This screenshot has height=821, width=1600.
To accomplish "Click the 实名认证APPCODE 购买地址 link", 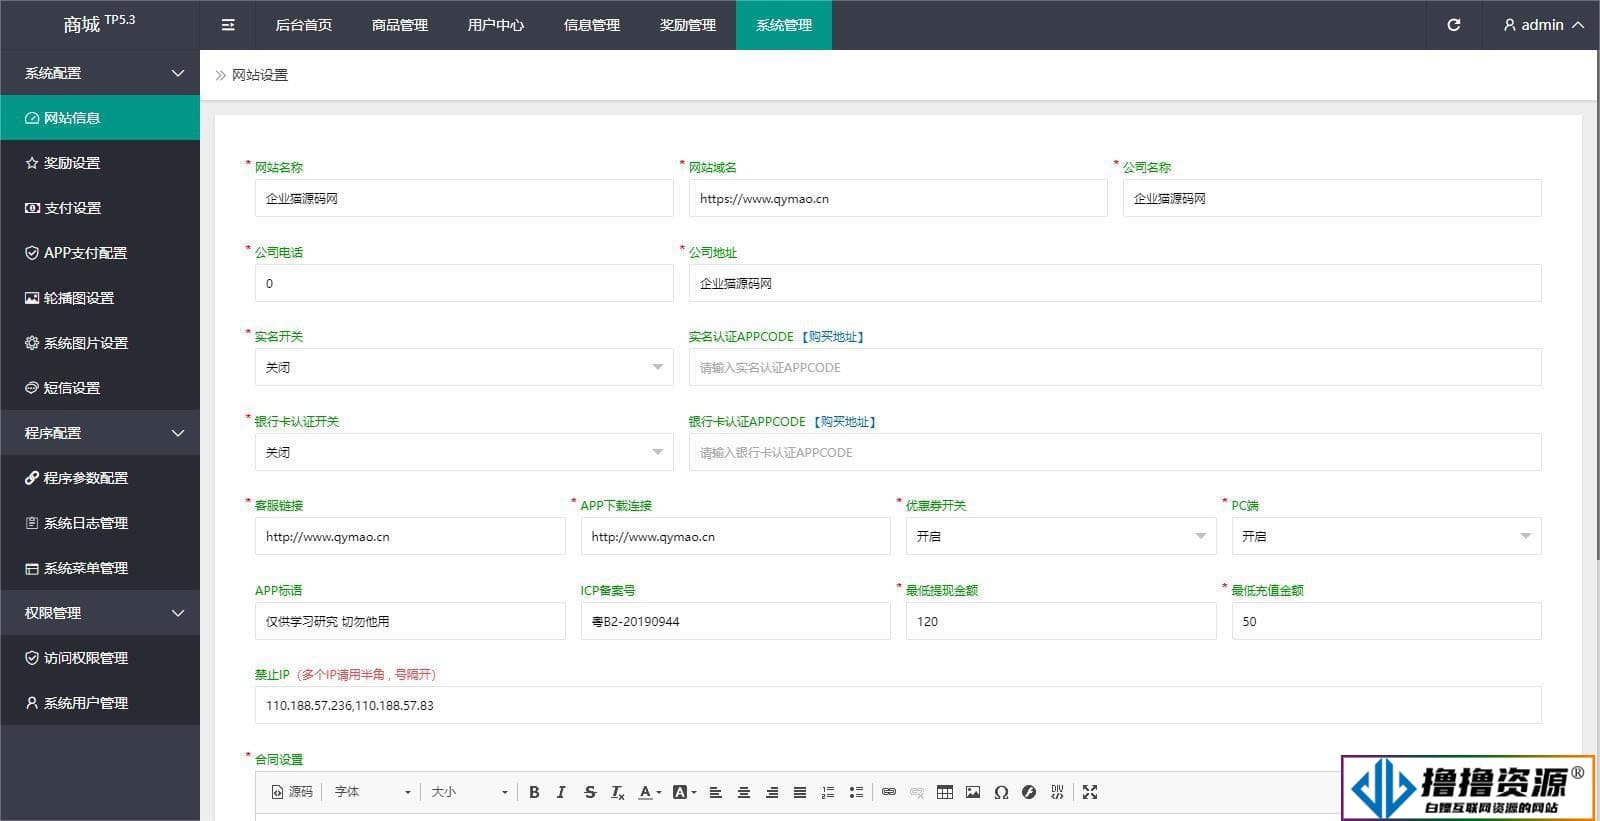I will coord(833,337).
